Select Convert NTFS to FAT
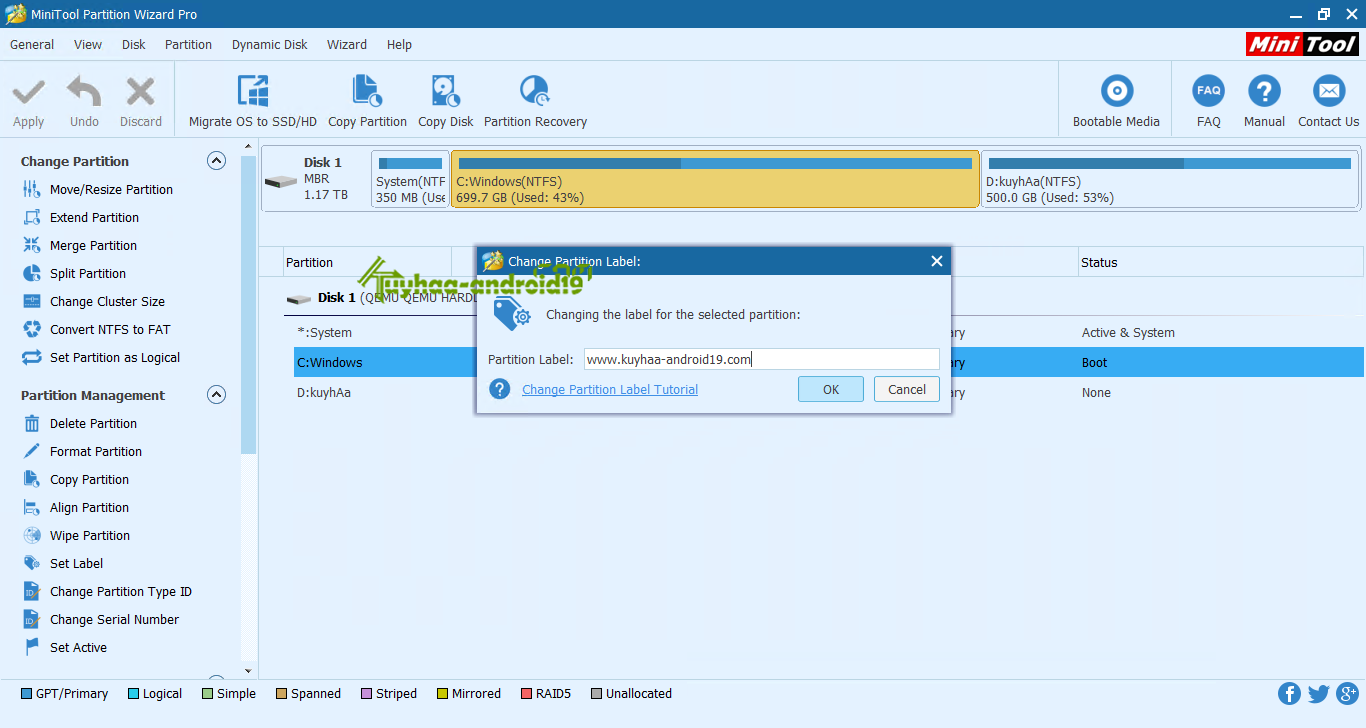Image resolution: width=1366 pixels, height=728 pixels. pyautogui.click(x=110, y=329)
